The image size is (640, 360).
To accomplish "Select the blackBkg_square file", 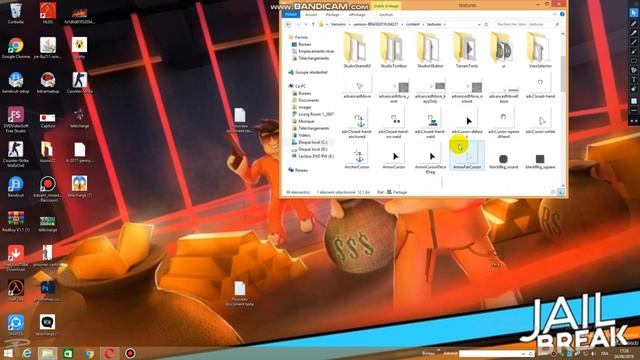I will pos(540,160).
